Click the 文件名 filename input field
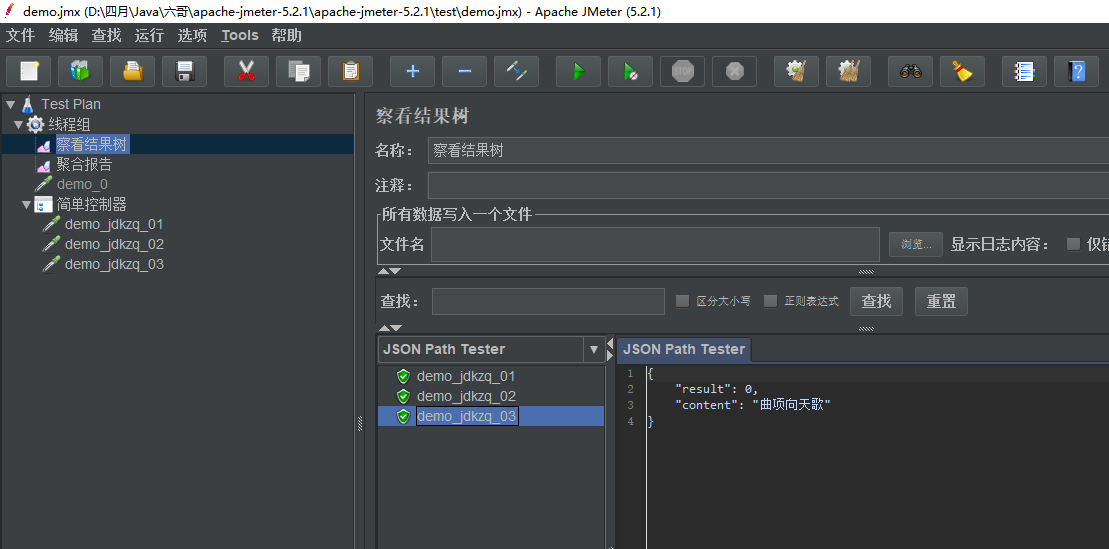This screenshot has height=549, width=1109. [x=656, y=245]
